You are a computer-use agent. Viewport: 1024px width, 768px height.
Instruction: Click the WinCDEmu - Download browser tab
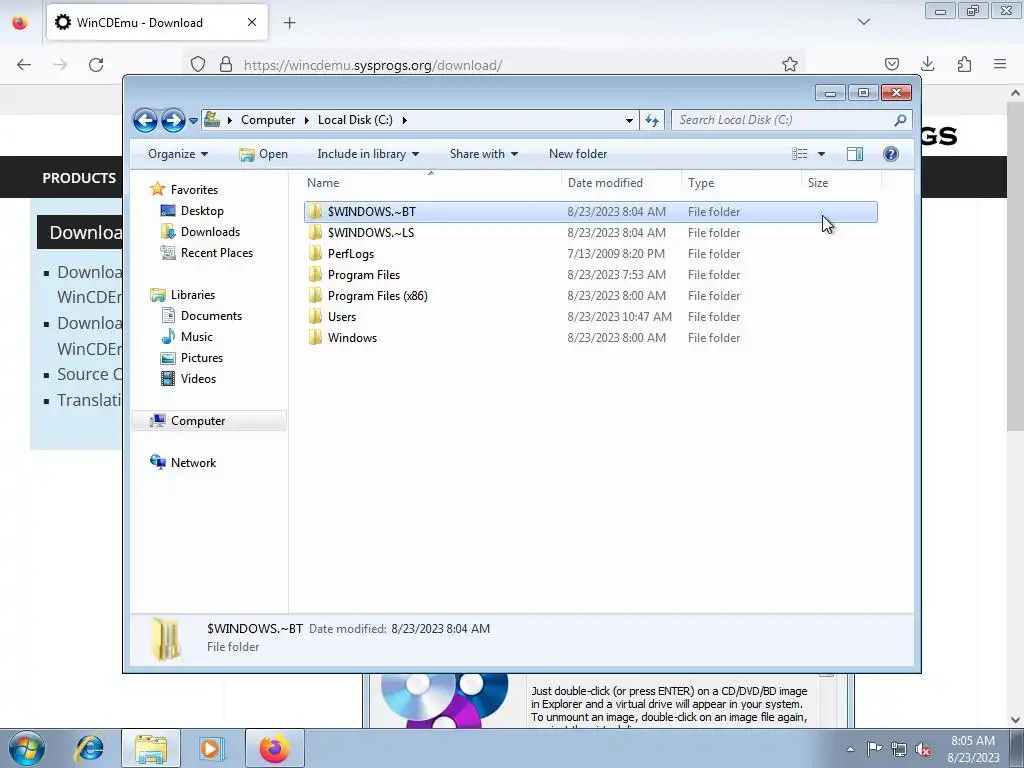[157, 23]
